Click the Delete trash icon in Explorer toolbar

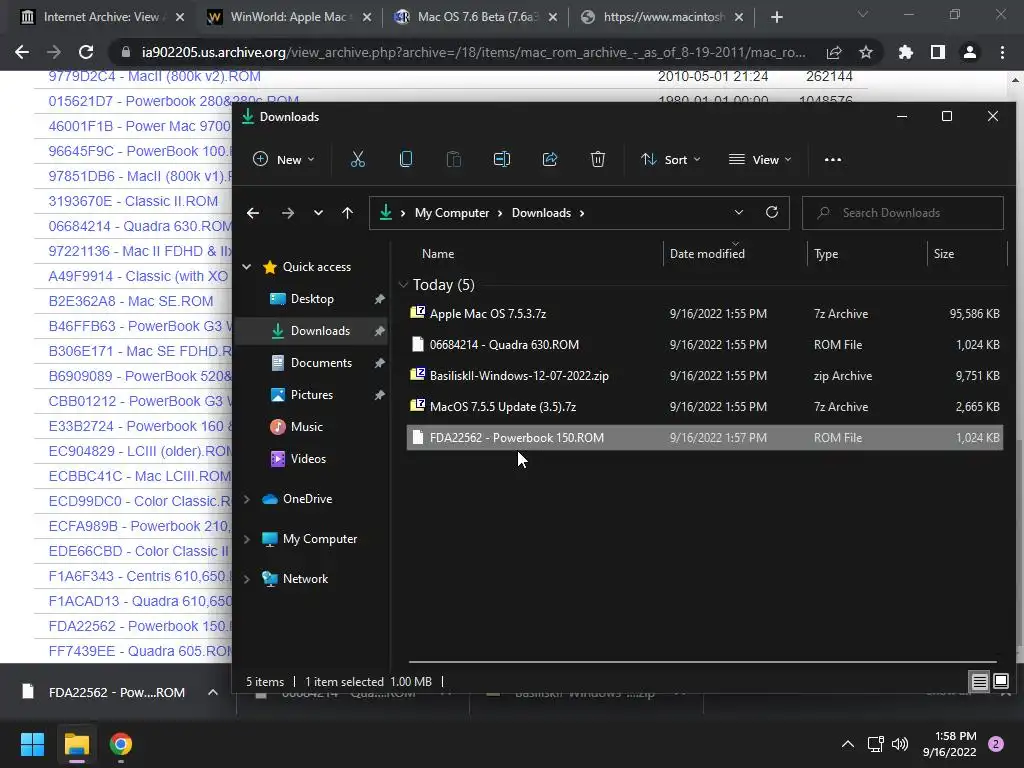pyautogui.click(x=598, y=159)
